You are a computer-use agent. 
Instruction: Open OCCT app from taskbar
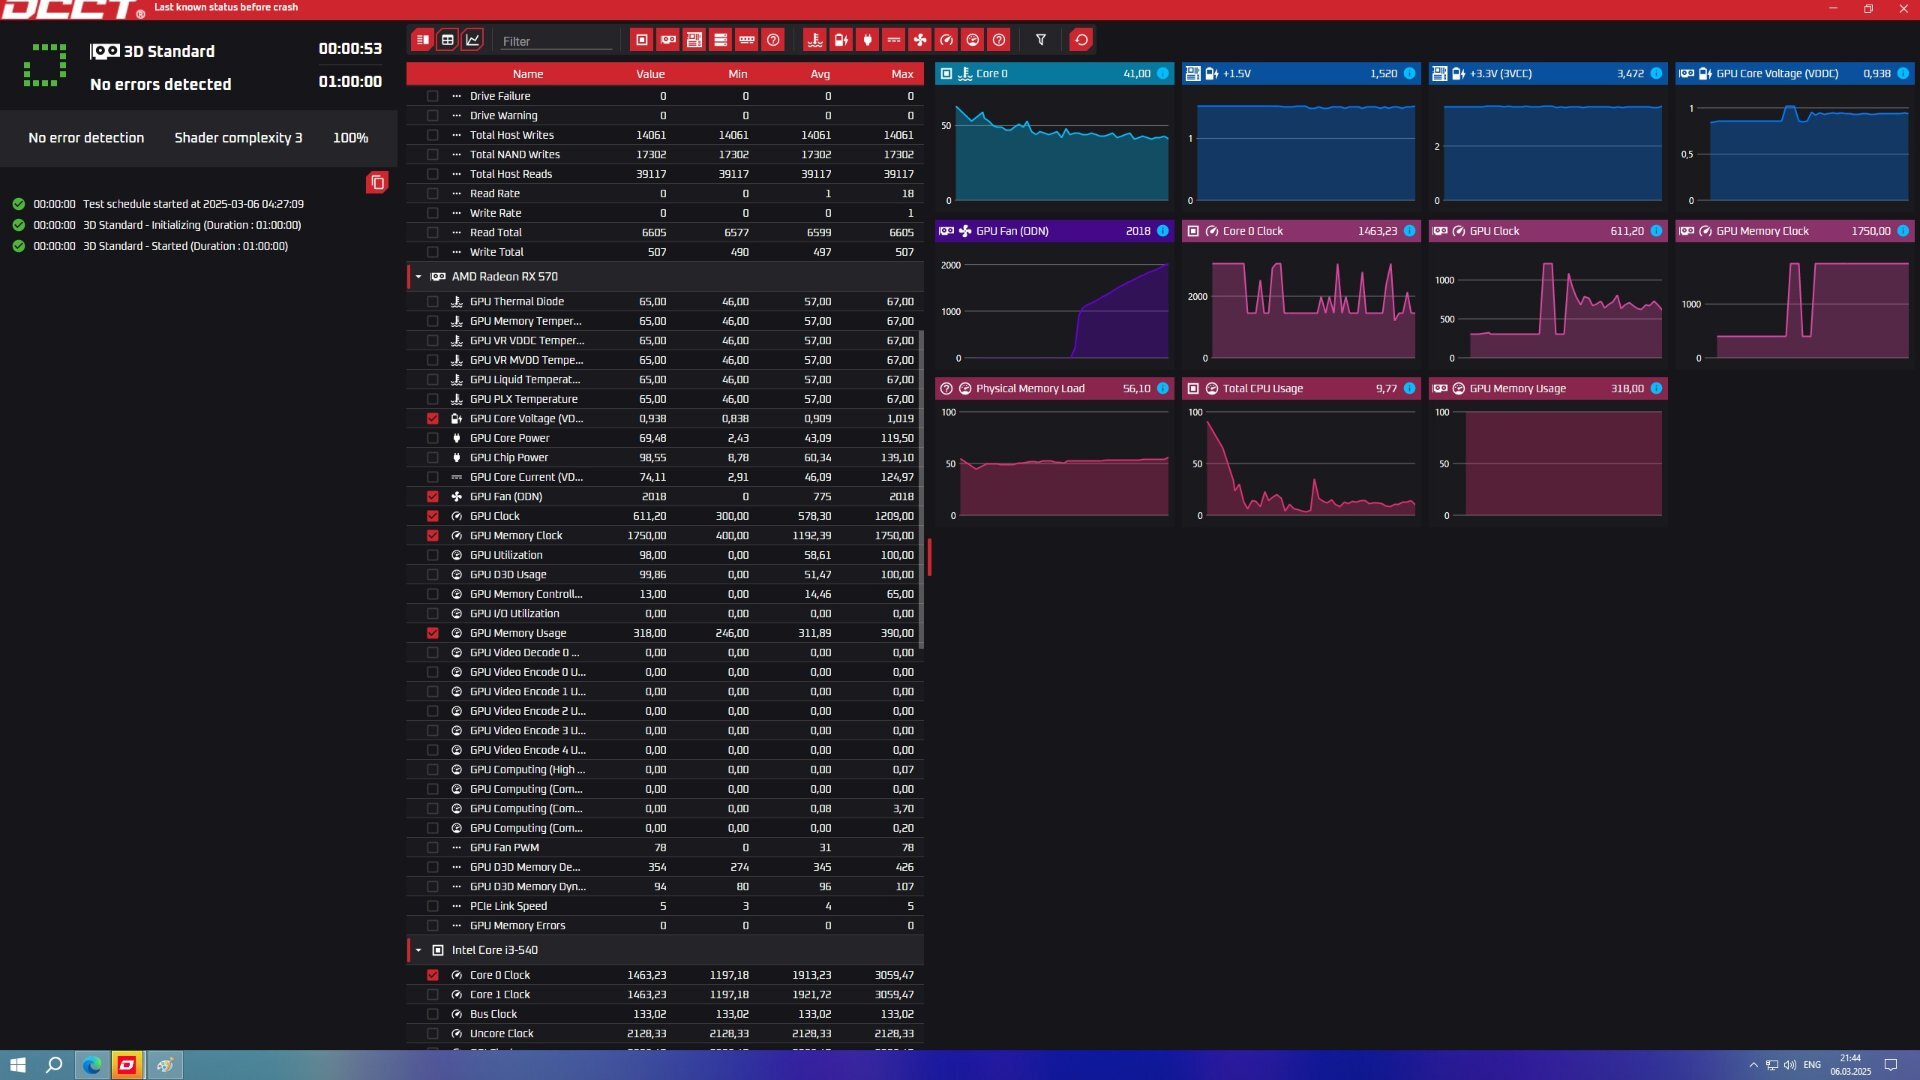[127, 1065]
